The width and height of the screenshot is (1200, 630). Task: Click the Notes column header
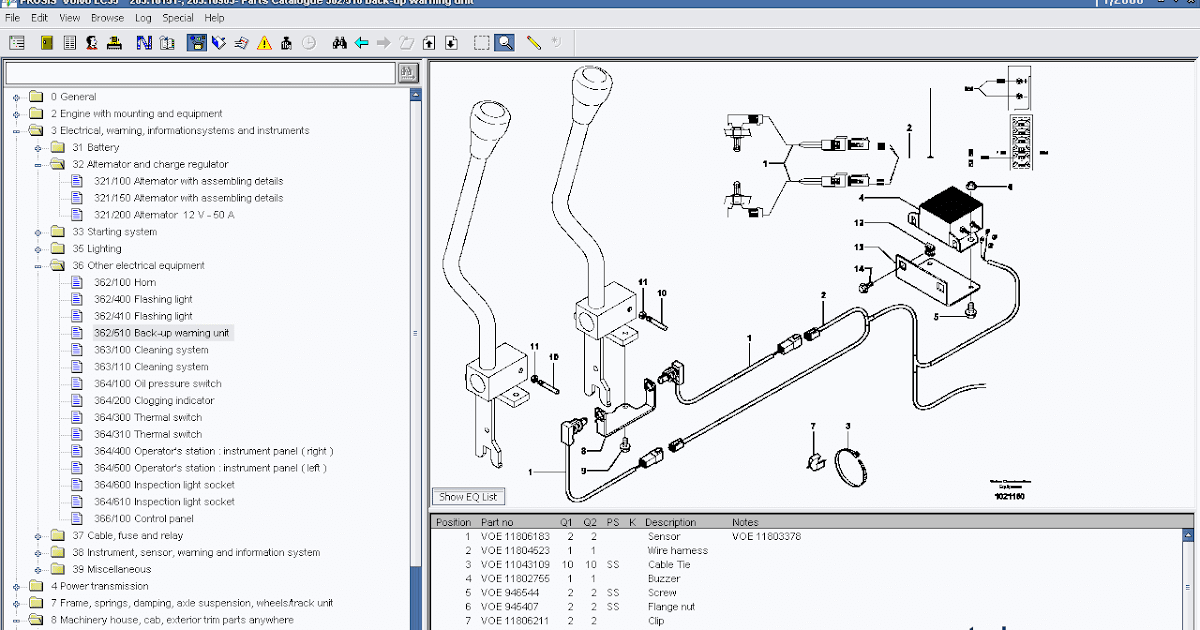[745, 522]
